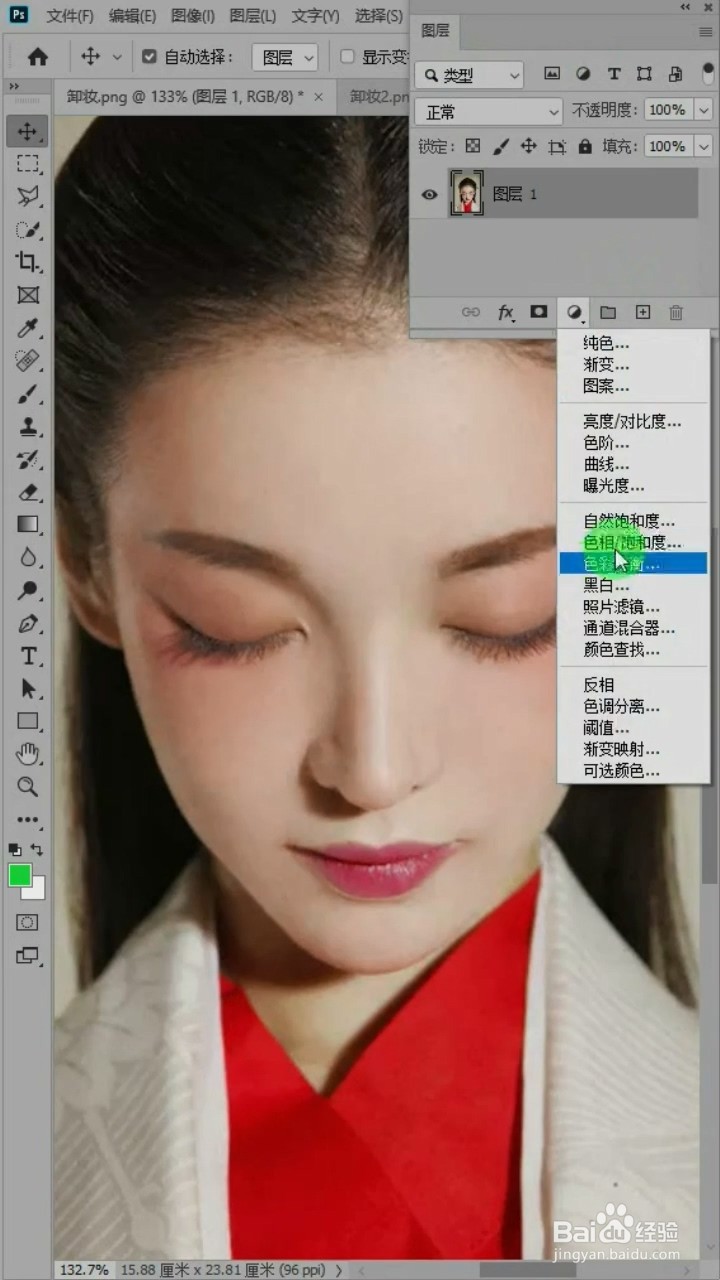Select 图层 1 layer thumbnail

(x=467, y=193)
